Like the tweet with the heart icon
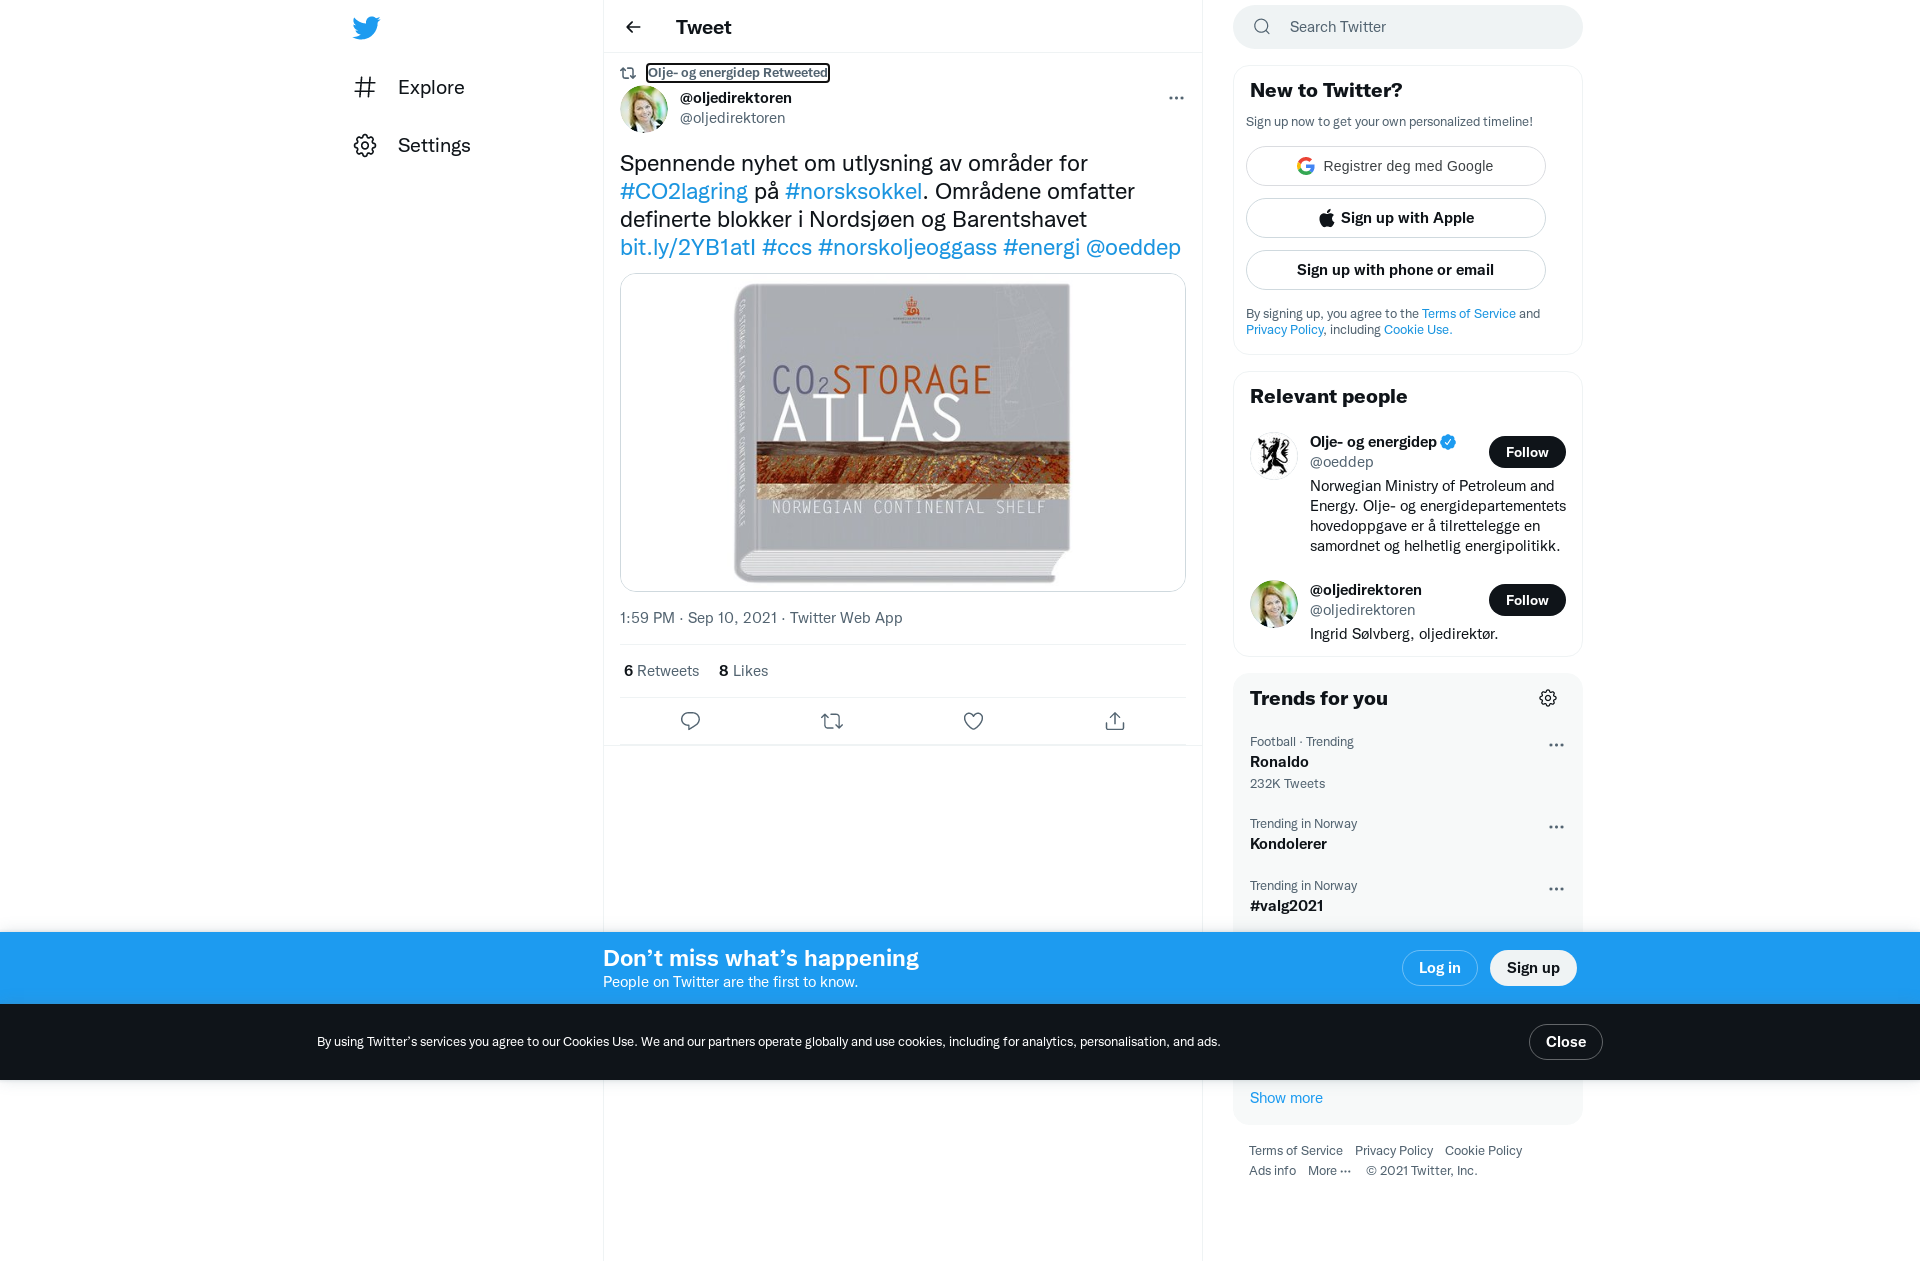Viewport: 1920px width, 1261px height. [973, 721]
